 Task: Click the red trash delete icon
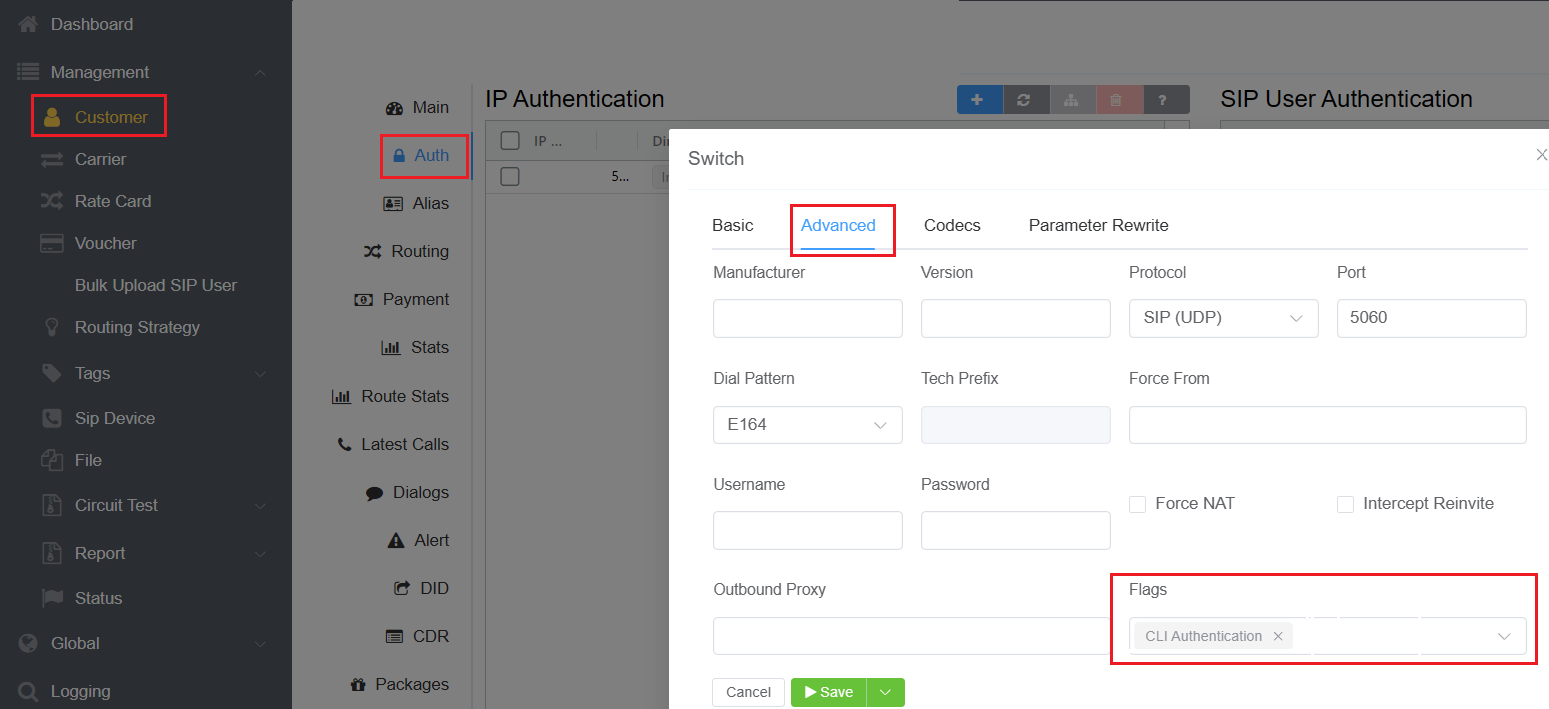pos(1119,100)
